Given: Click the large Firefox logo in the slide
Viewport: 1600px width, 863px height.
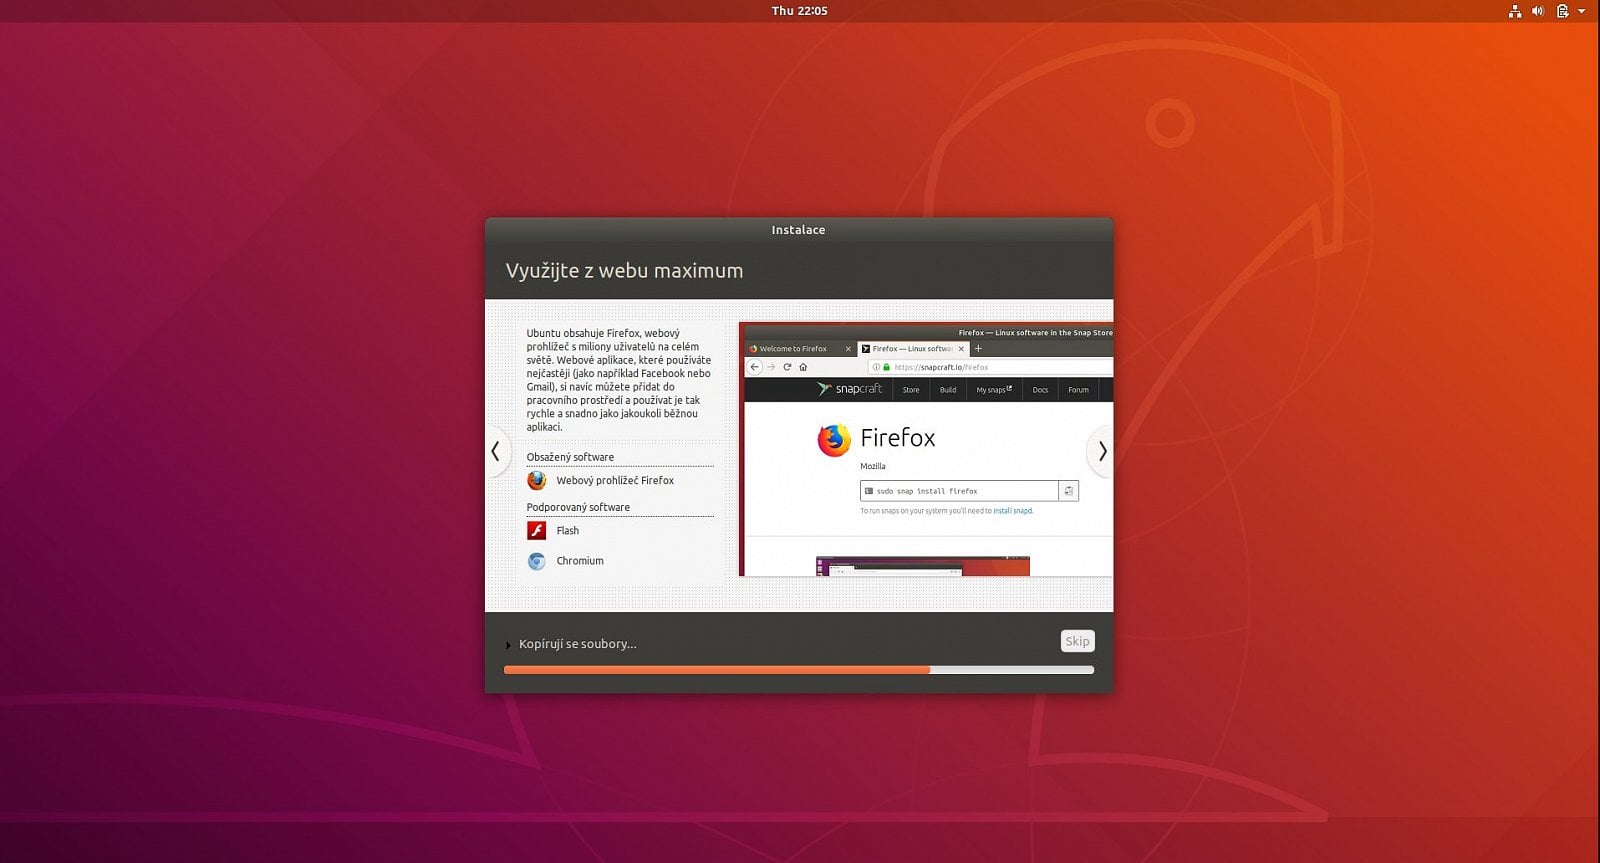Looking at the screenshot, I should [833, 440].
